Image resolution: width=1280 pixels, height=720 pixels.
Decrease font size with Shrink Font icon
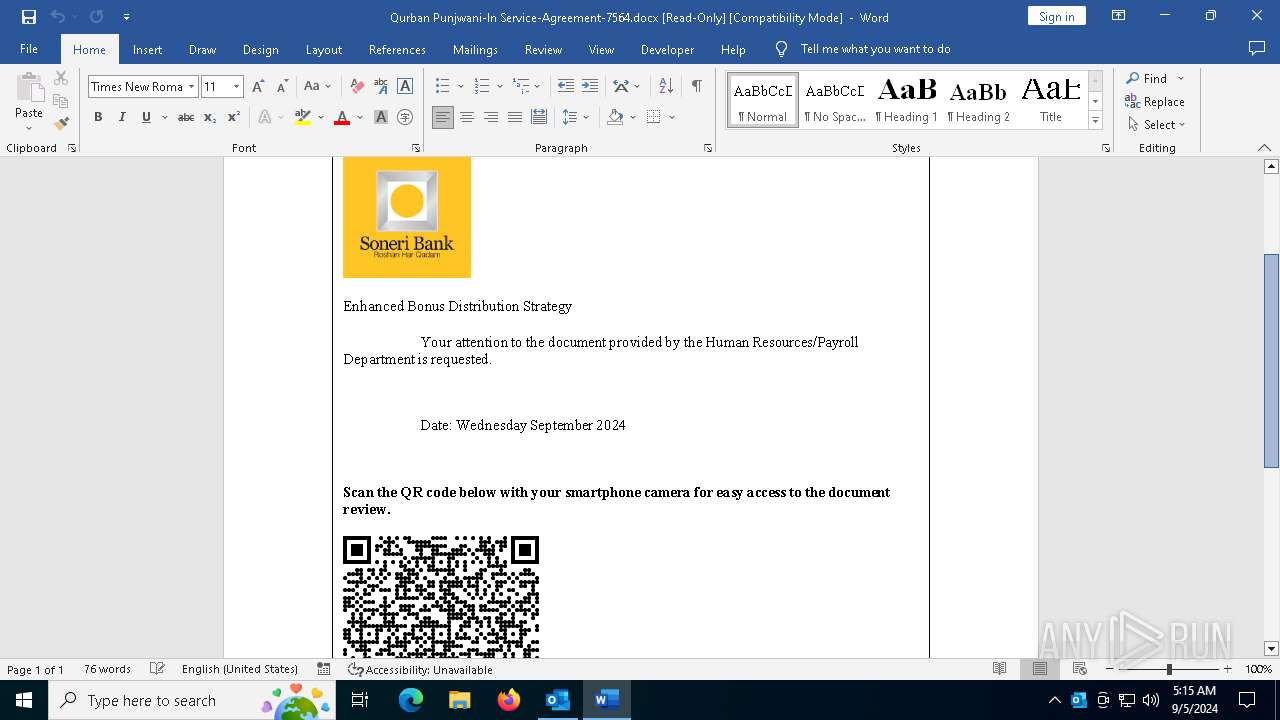[x=282, y=87]
